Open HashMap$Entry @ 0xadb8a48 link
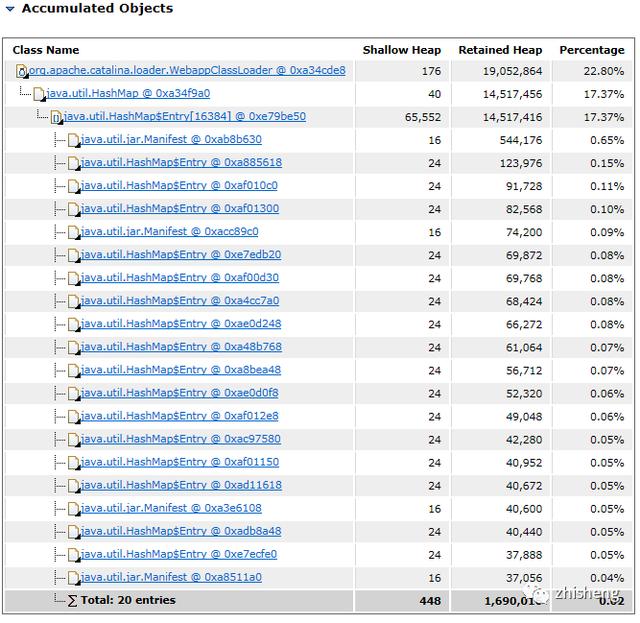640x623 pixels. pyautogui.click(x=181, y=532)
